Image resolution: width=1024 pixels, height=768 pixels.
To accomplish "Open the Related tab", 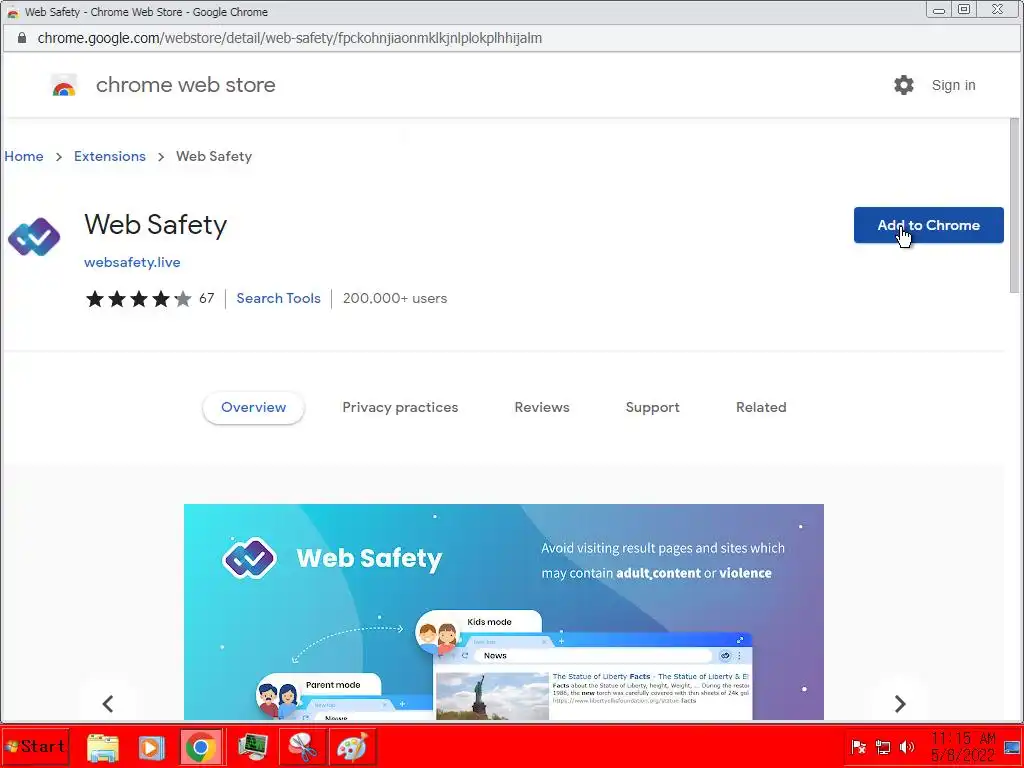I will [x=761, y=408].
